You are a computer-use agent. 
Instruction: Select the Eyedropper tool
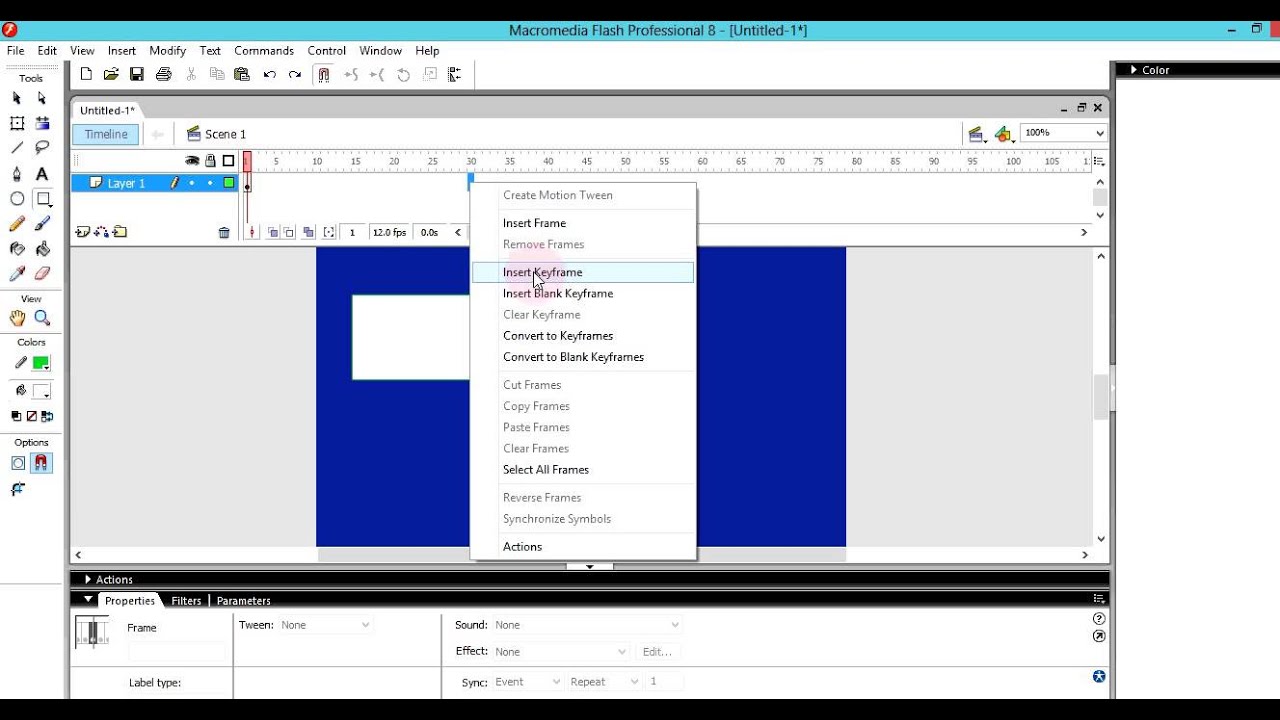17,274
